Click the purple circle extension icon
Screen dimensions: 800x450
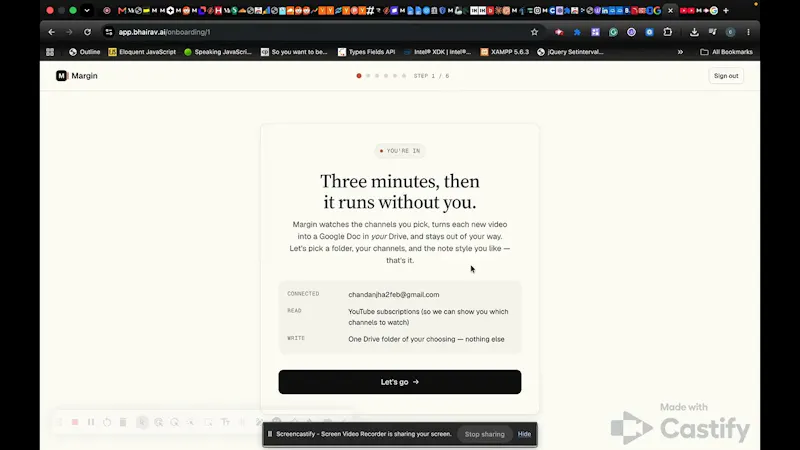[x=631, y=32]
